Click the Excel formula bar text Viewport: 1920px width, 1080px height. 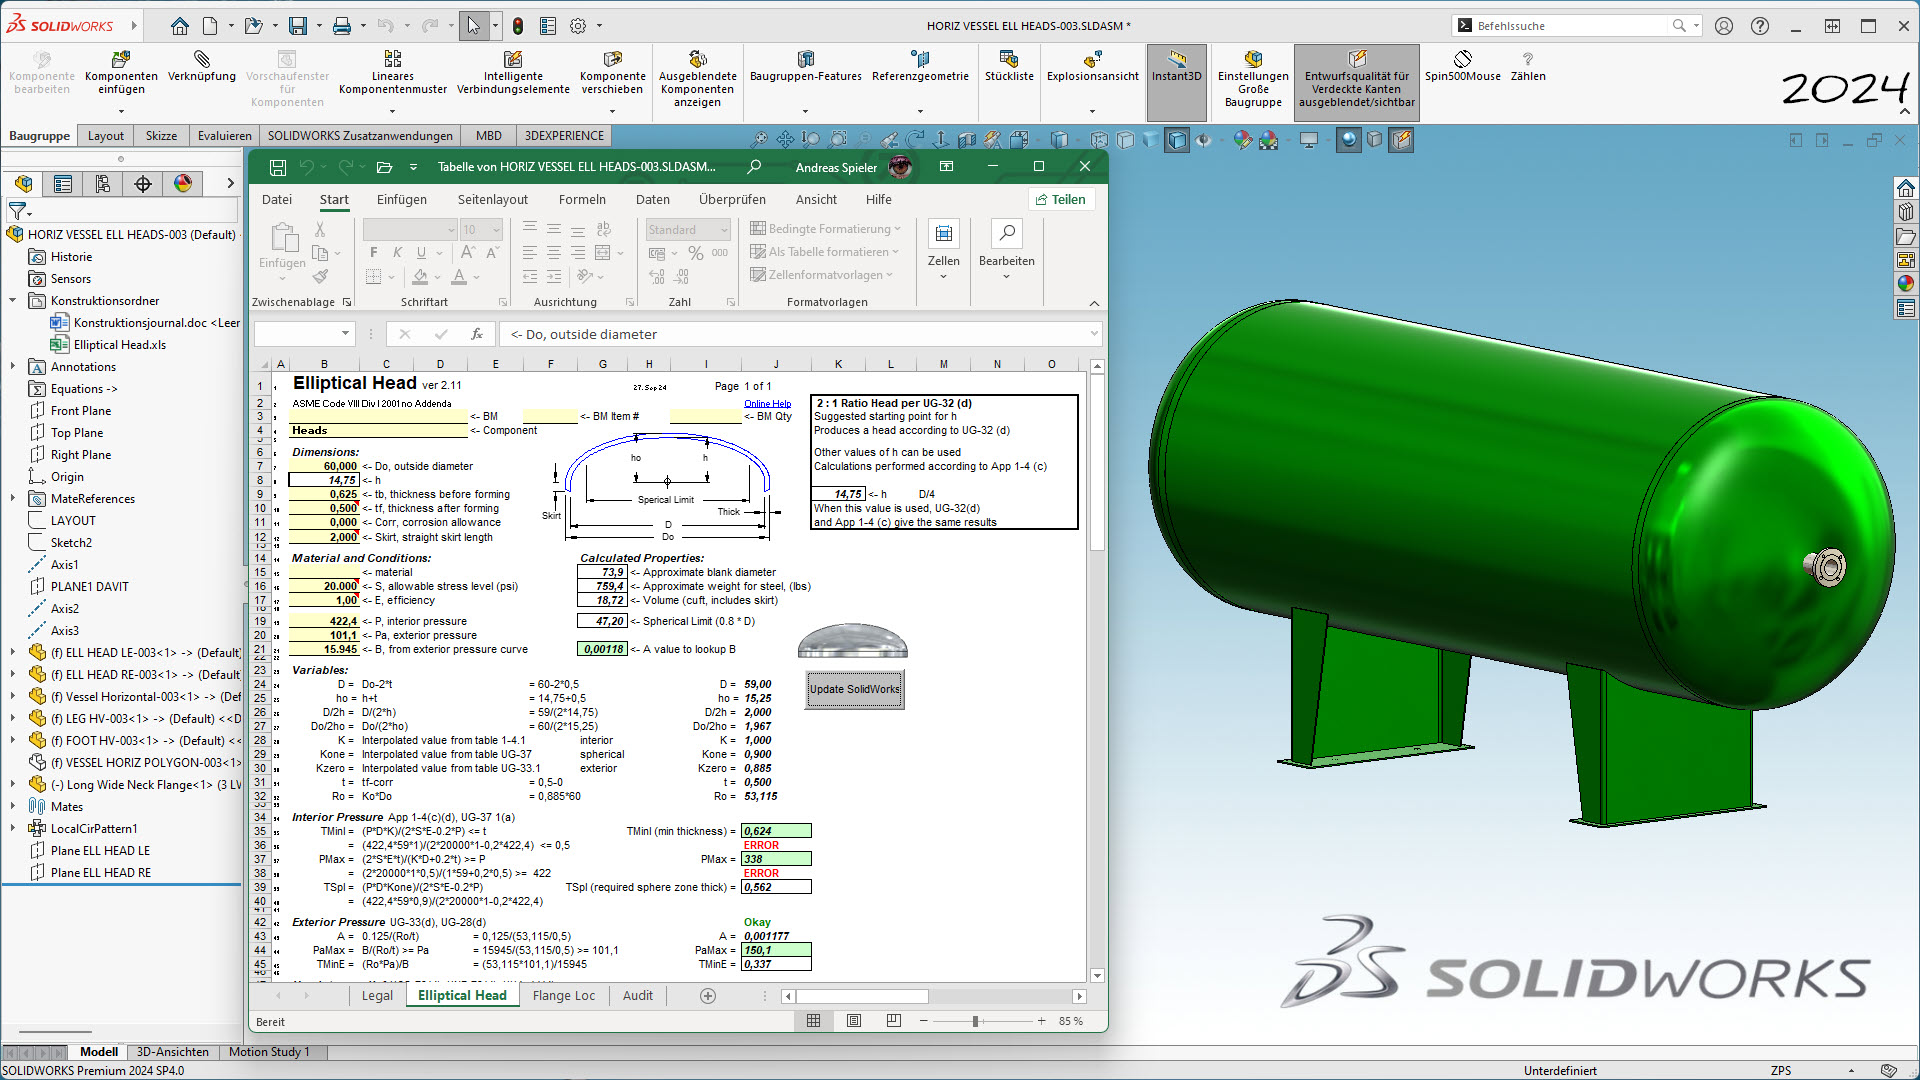pos(584,334)
